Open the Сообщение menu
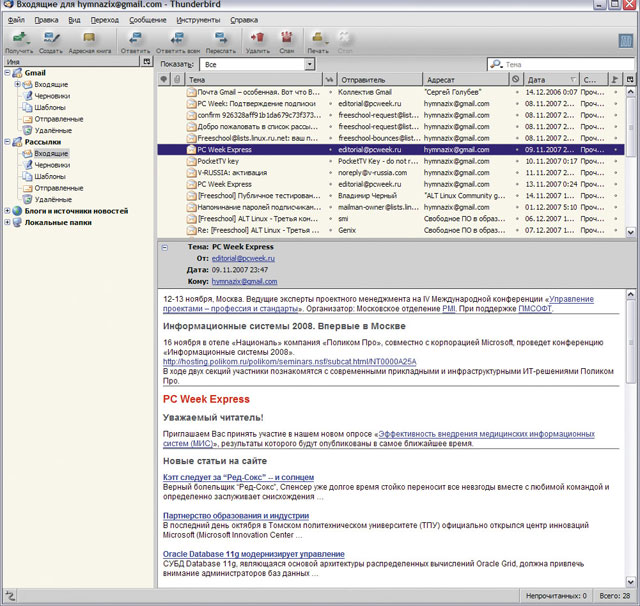The width and height of the screenshot is (640, 606). pyautogui.click(x=147, y=20)
